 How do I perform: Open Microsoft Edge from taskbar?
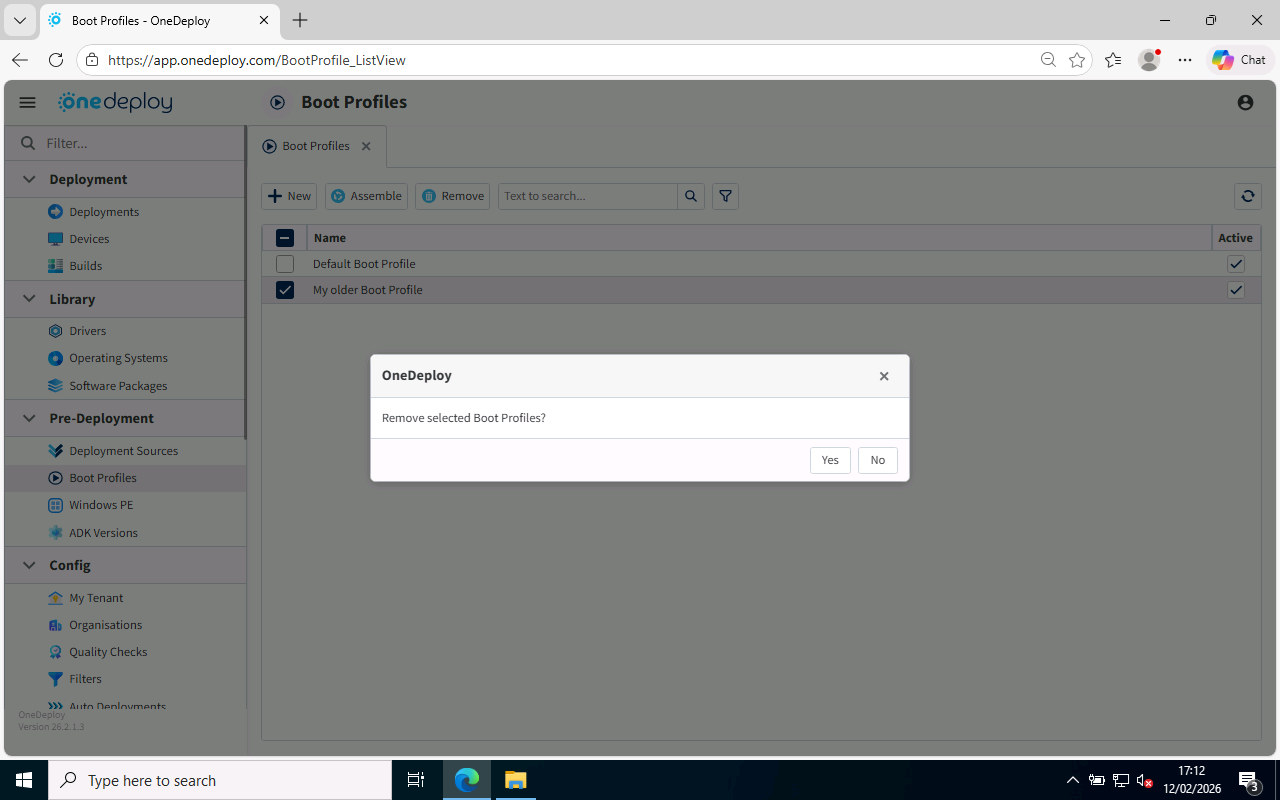pos(467,780)
